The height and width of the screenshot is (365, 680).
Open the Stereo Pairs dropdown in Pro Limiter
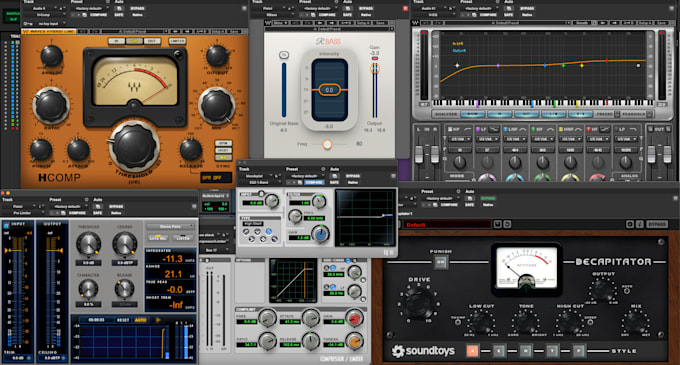(170, 226)
